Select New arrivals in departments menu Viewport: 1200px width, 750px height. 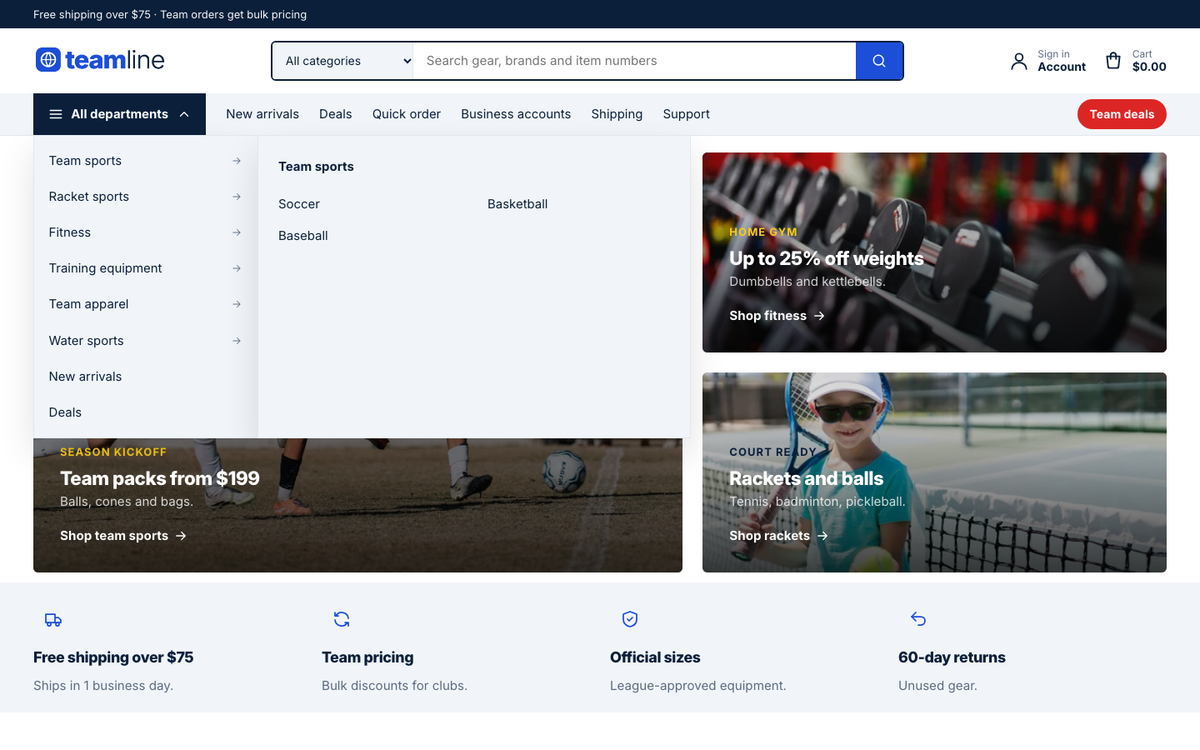pyautogui.click(x=145, y=377)
